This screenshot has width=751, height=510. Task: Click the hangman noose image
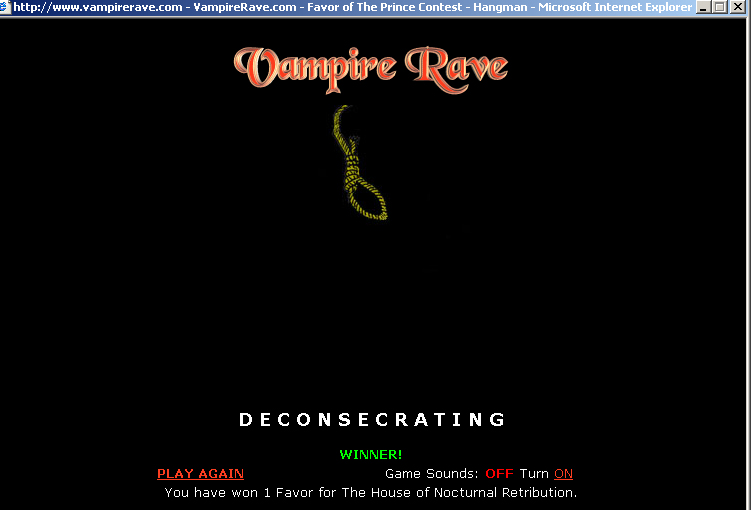pos(360,163)
